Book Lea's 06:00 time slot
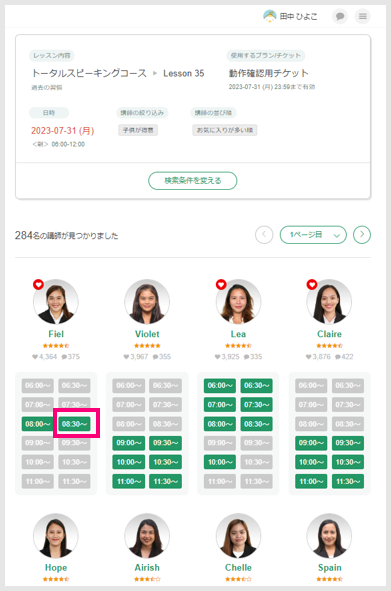 coord(220,386)
